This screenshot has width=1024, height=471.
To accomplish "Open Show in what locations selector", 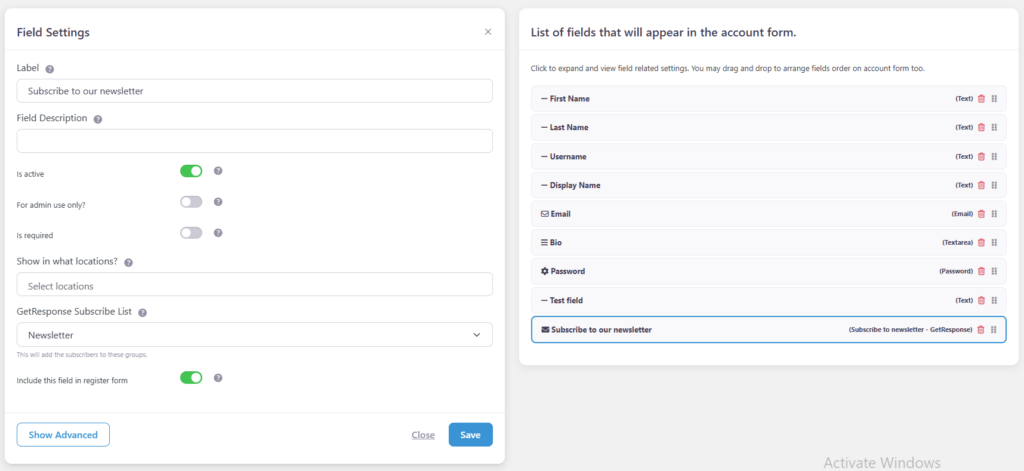I will pyautogui.click(x=254, y=285).
